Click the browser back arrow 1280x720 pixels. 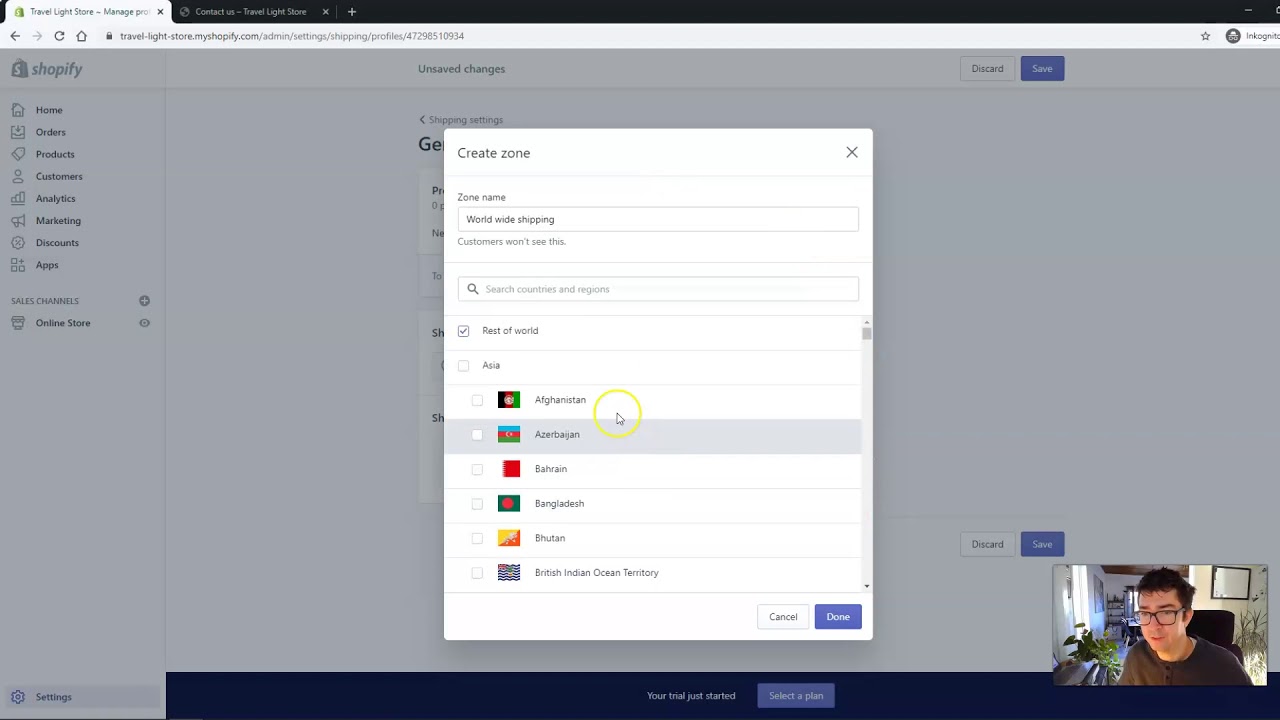coord(15,36)
